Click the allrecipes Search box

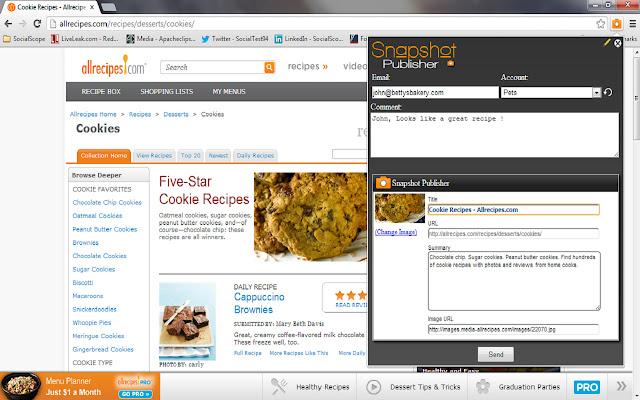213,67
